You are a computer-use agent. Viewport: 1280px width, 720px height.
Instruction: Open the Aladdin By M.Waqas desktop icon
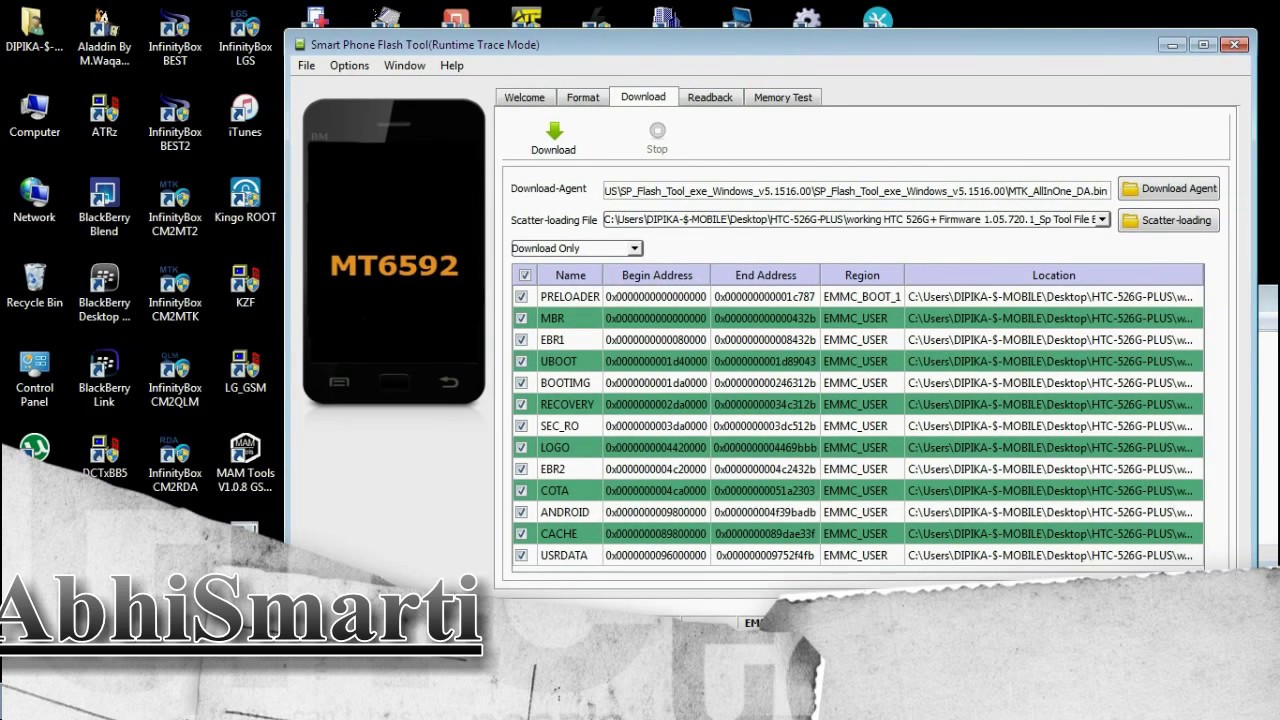click(x=104, y=36)
